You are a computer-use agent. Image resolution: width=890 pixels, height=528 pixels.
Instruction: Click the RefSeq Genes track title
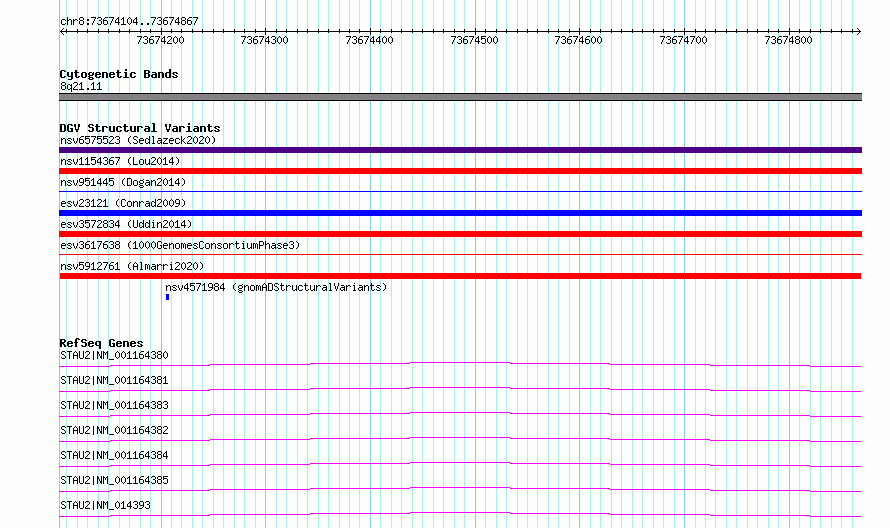click(x=101, y=343)
